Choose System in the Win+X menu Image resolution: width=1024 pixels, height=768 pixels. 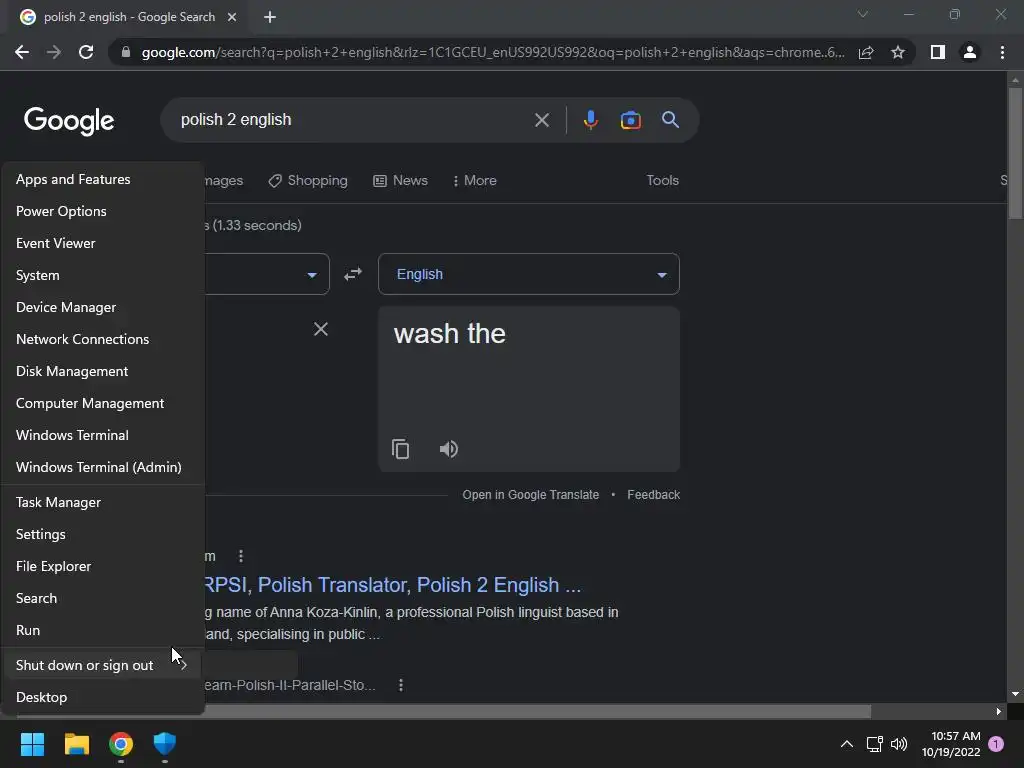tap(103, 276)
